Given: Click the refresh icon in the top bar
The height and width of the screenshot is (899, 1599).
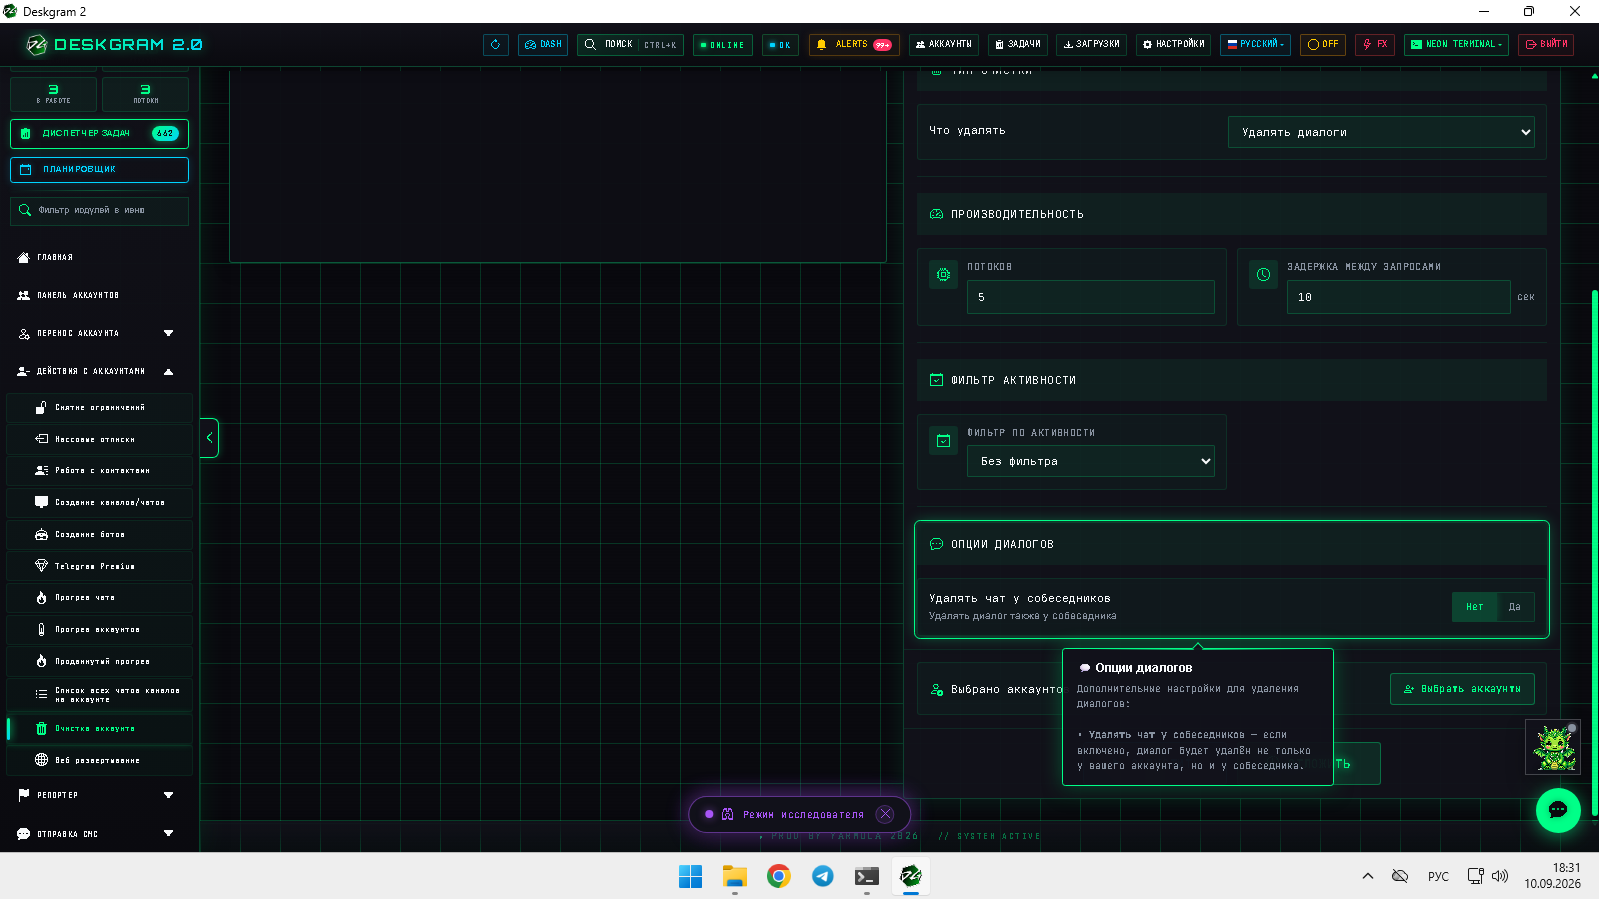Looking at the screenshot, I should 496,45.
